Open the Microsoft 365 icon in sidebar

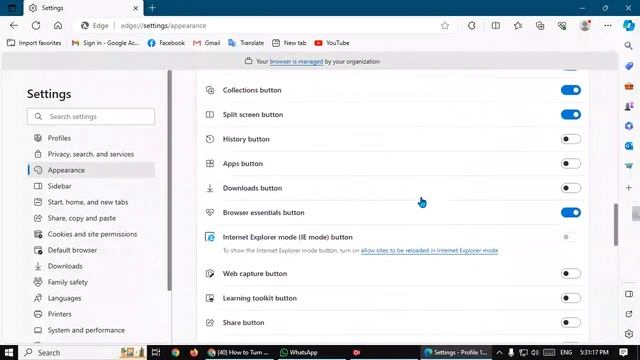coord(629,126)
